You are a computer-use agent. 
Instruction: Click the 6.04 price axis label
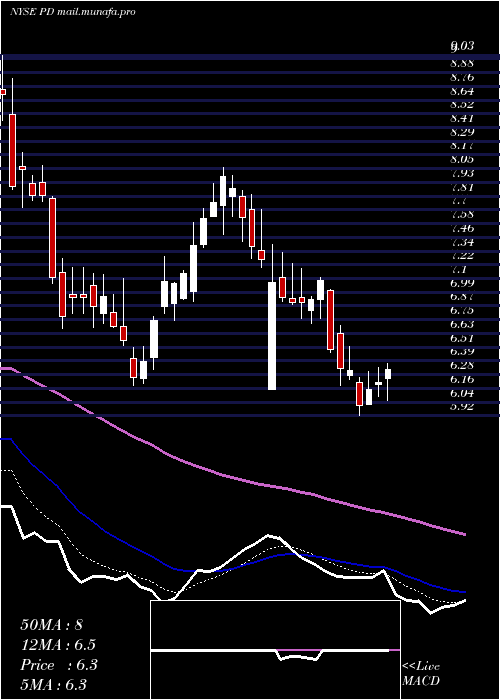tap(462, 393)
